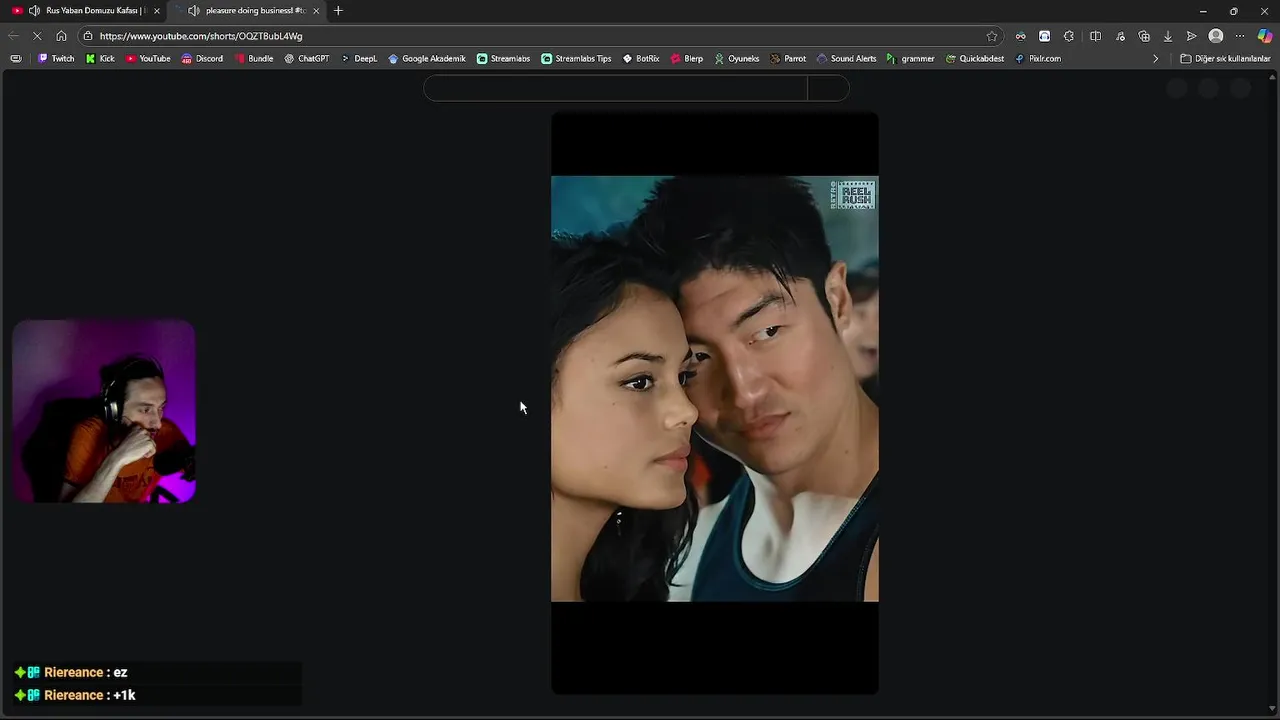Screen dimensions: 1280x720
Task: Click the webcam overlay thumbnail
Action: click(x=104, y=411)
